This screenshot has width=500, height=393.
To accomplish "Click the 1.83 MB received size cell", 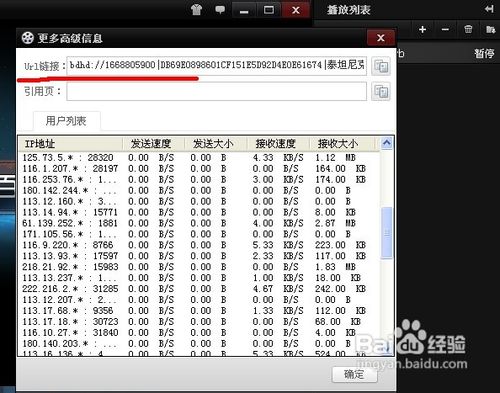I will pyautogui.click(x=335, y=267).
